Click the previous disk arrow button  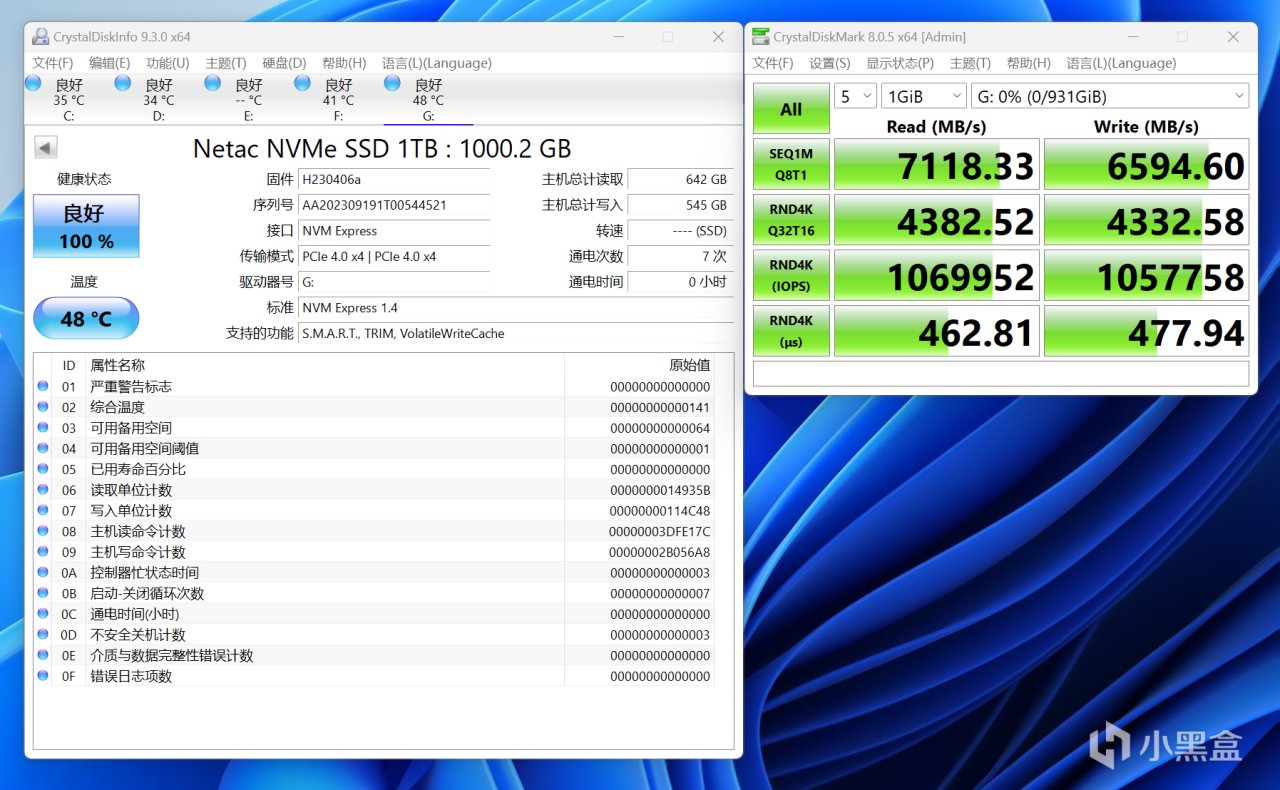click(x=45, y=147)
